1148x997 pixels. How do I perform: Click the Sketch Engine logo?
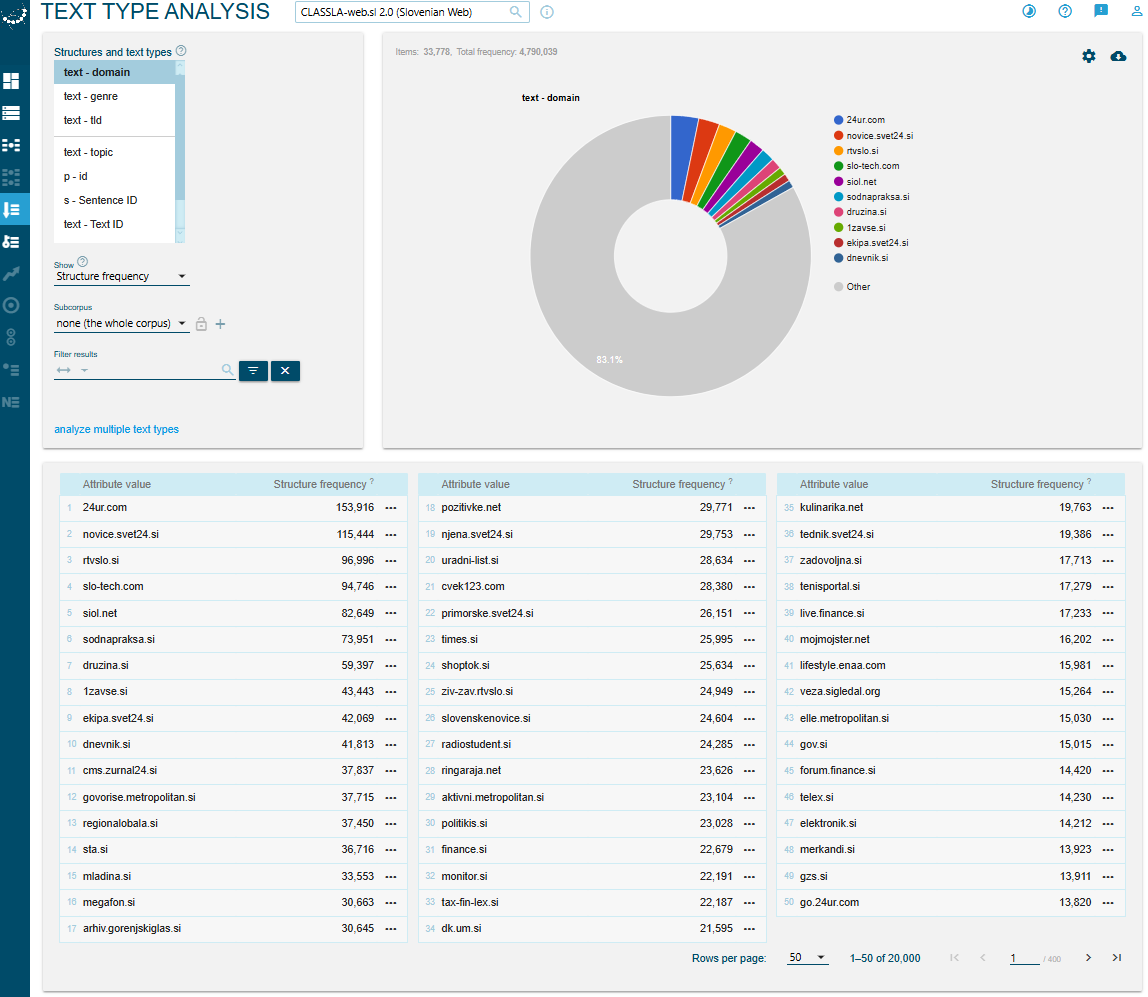(x=14, y=14)
